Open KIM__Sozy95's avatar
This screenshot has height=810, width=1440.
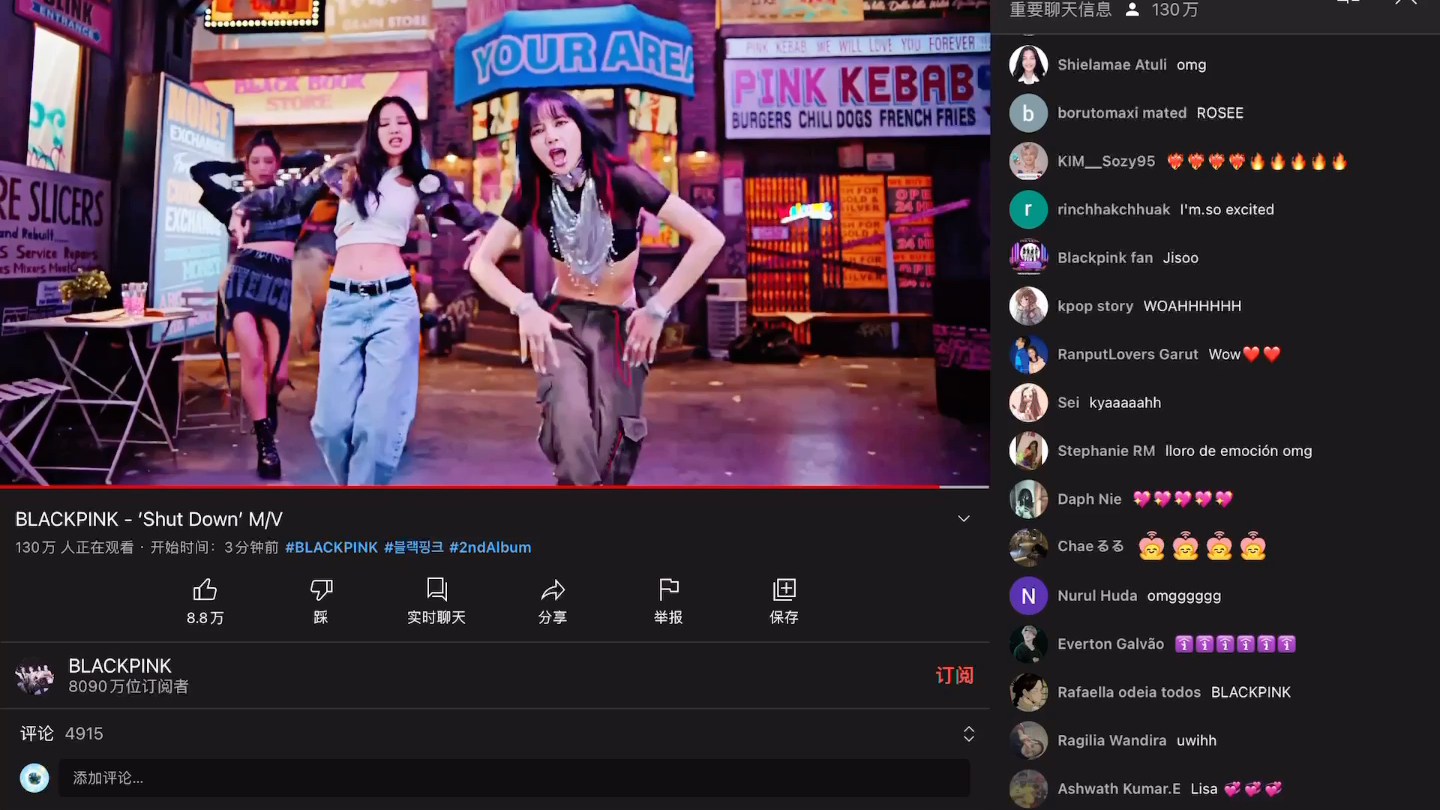[1028, 161]
